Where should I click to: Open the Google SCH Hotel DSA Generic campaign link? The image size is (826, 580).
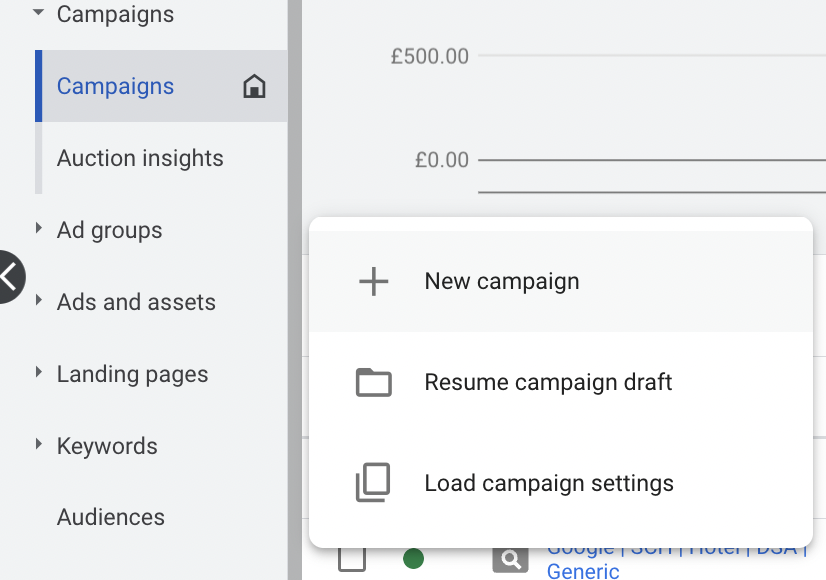[x=584, y=571]
